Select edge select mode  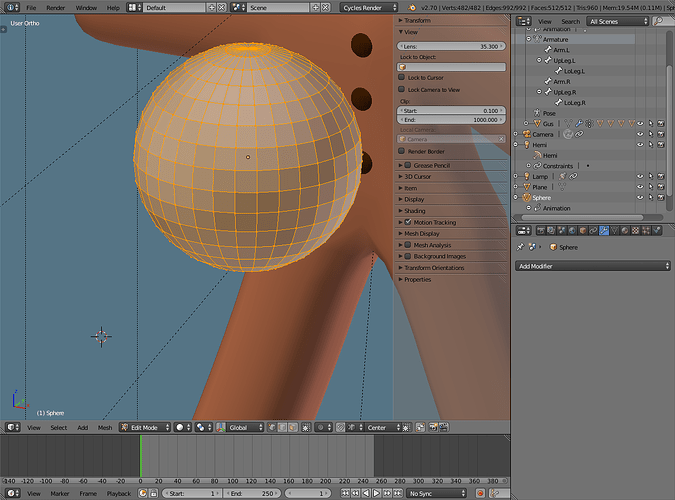click(x=282, y=427)
